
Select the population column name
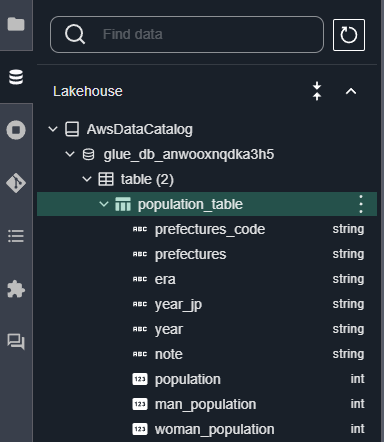point(188,380)
